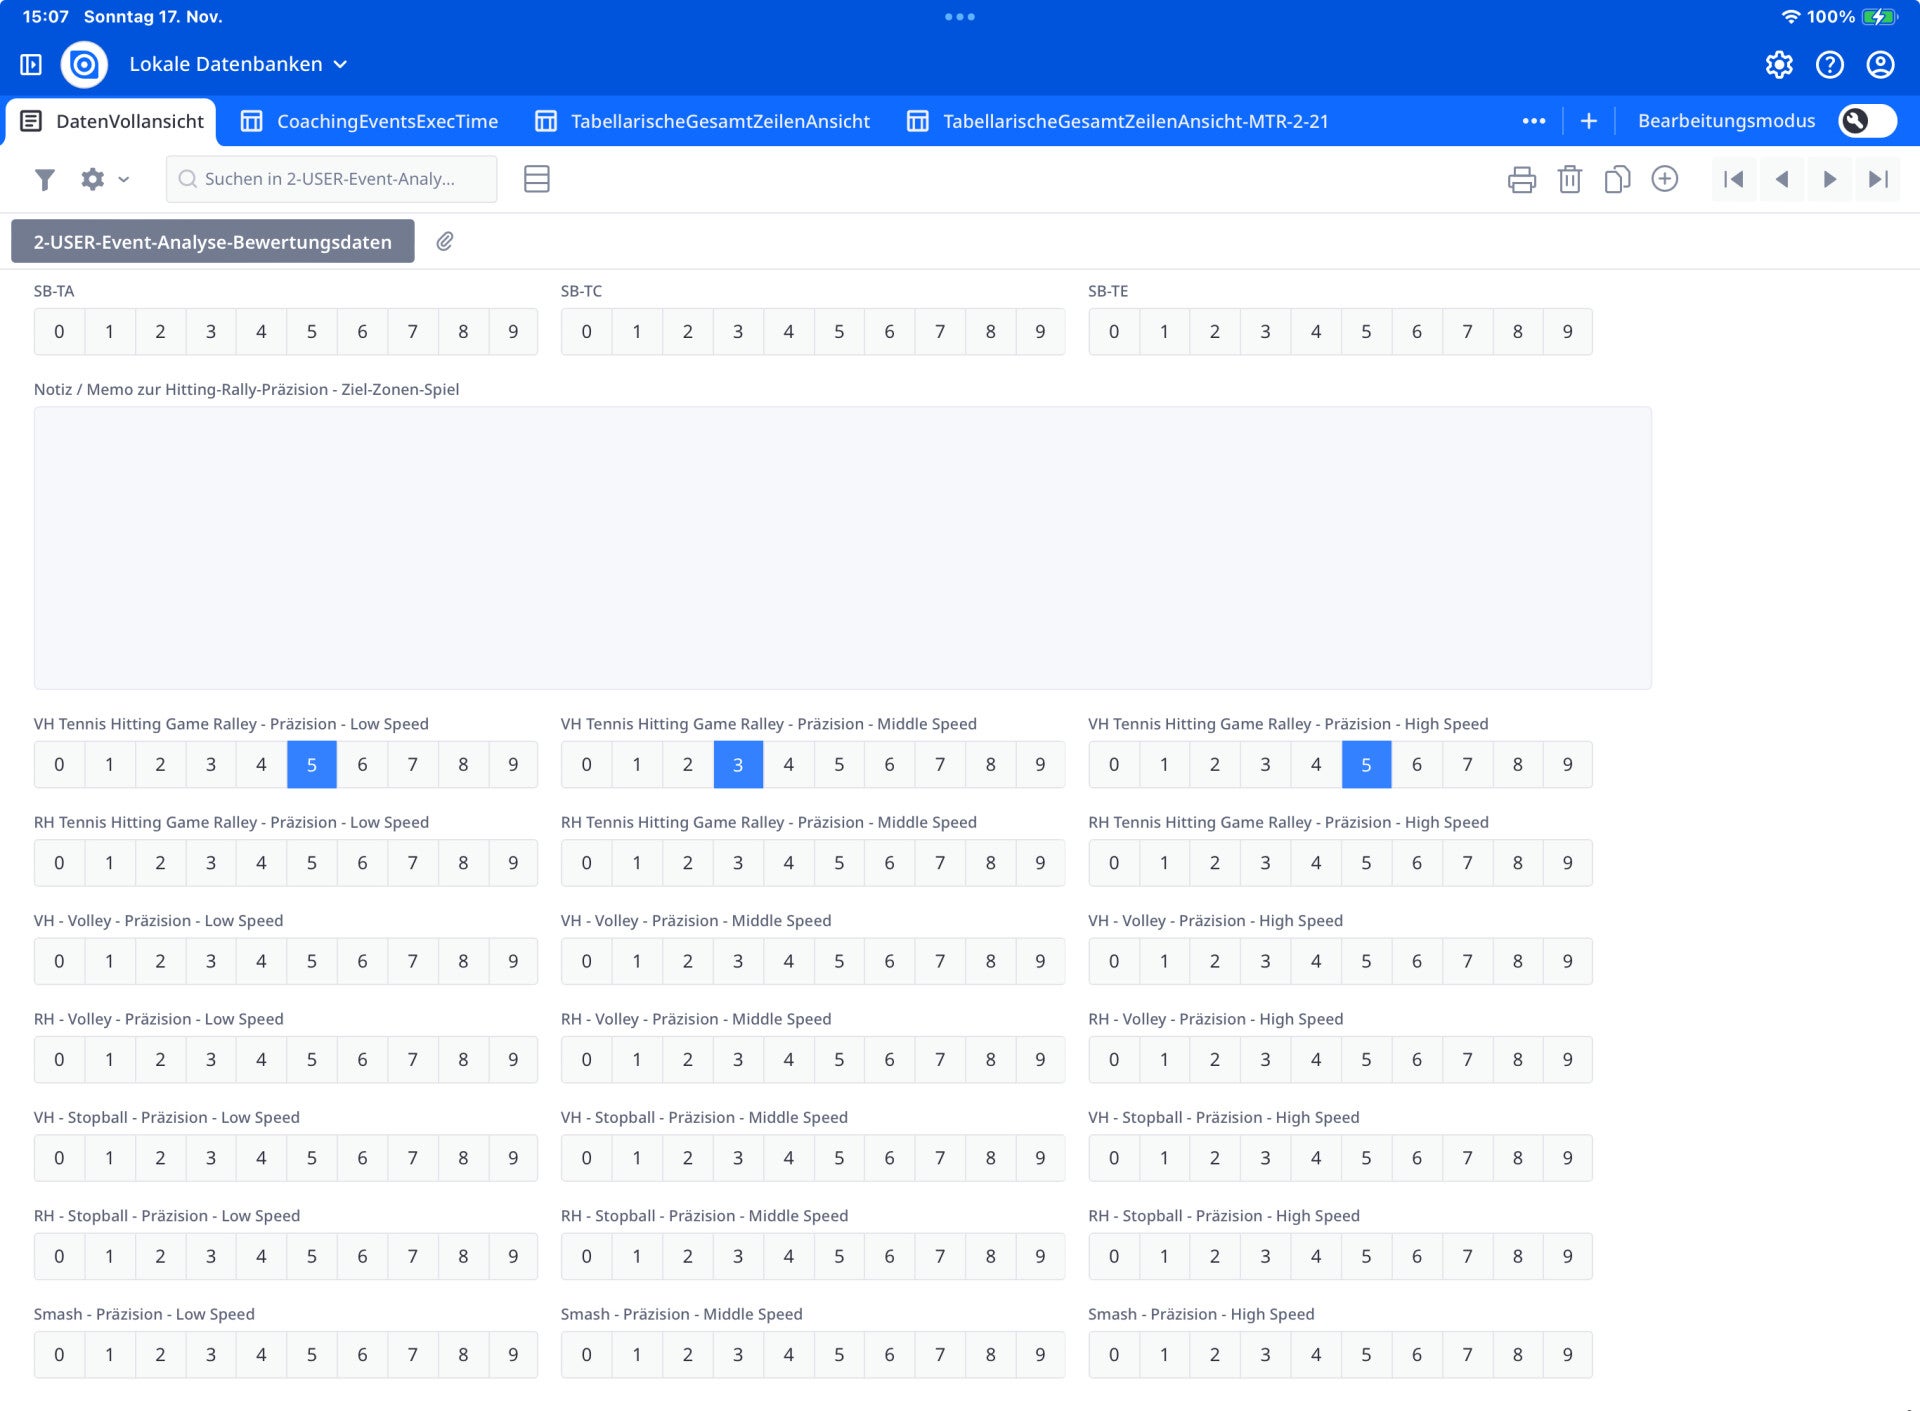Expand the Lokale Datenbanken dropdown
Image resolution: width=1920 pixels, height=1411 pixels.
(x=340, y=64)
